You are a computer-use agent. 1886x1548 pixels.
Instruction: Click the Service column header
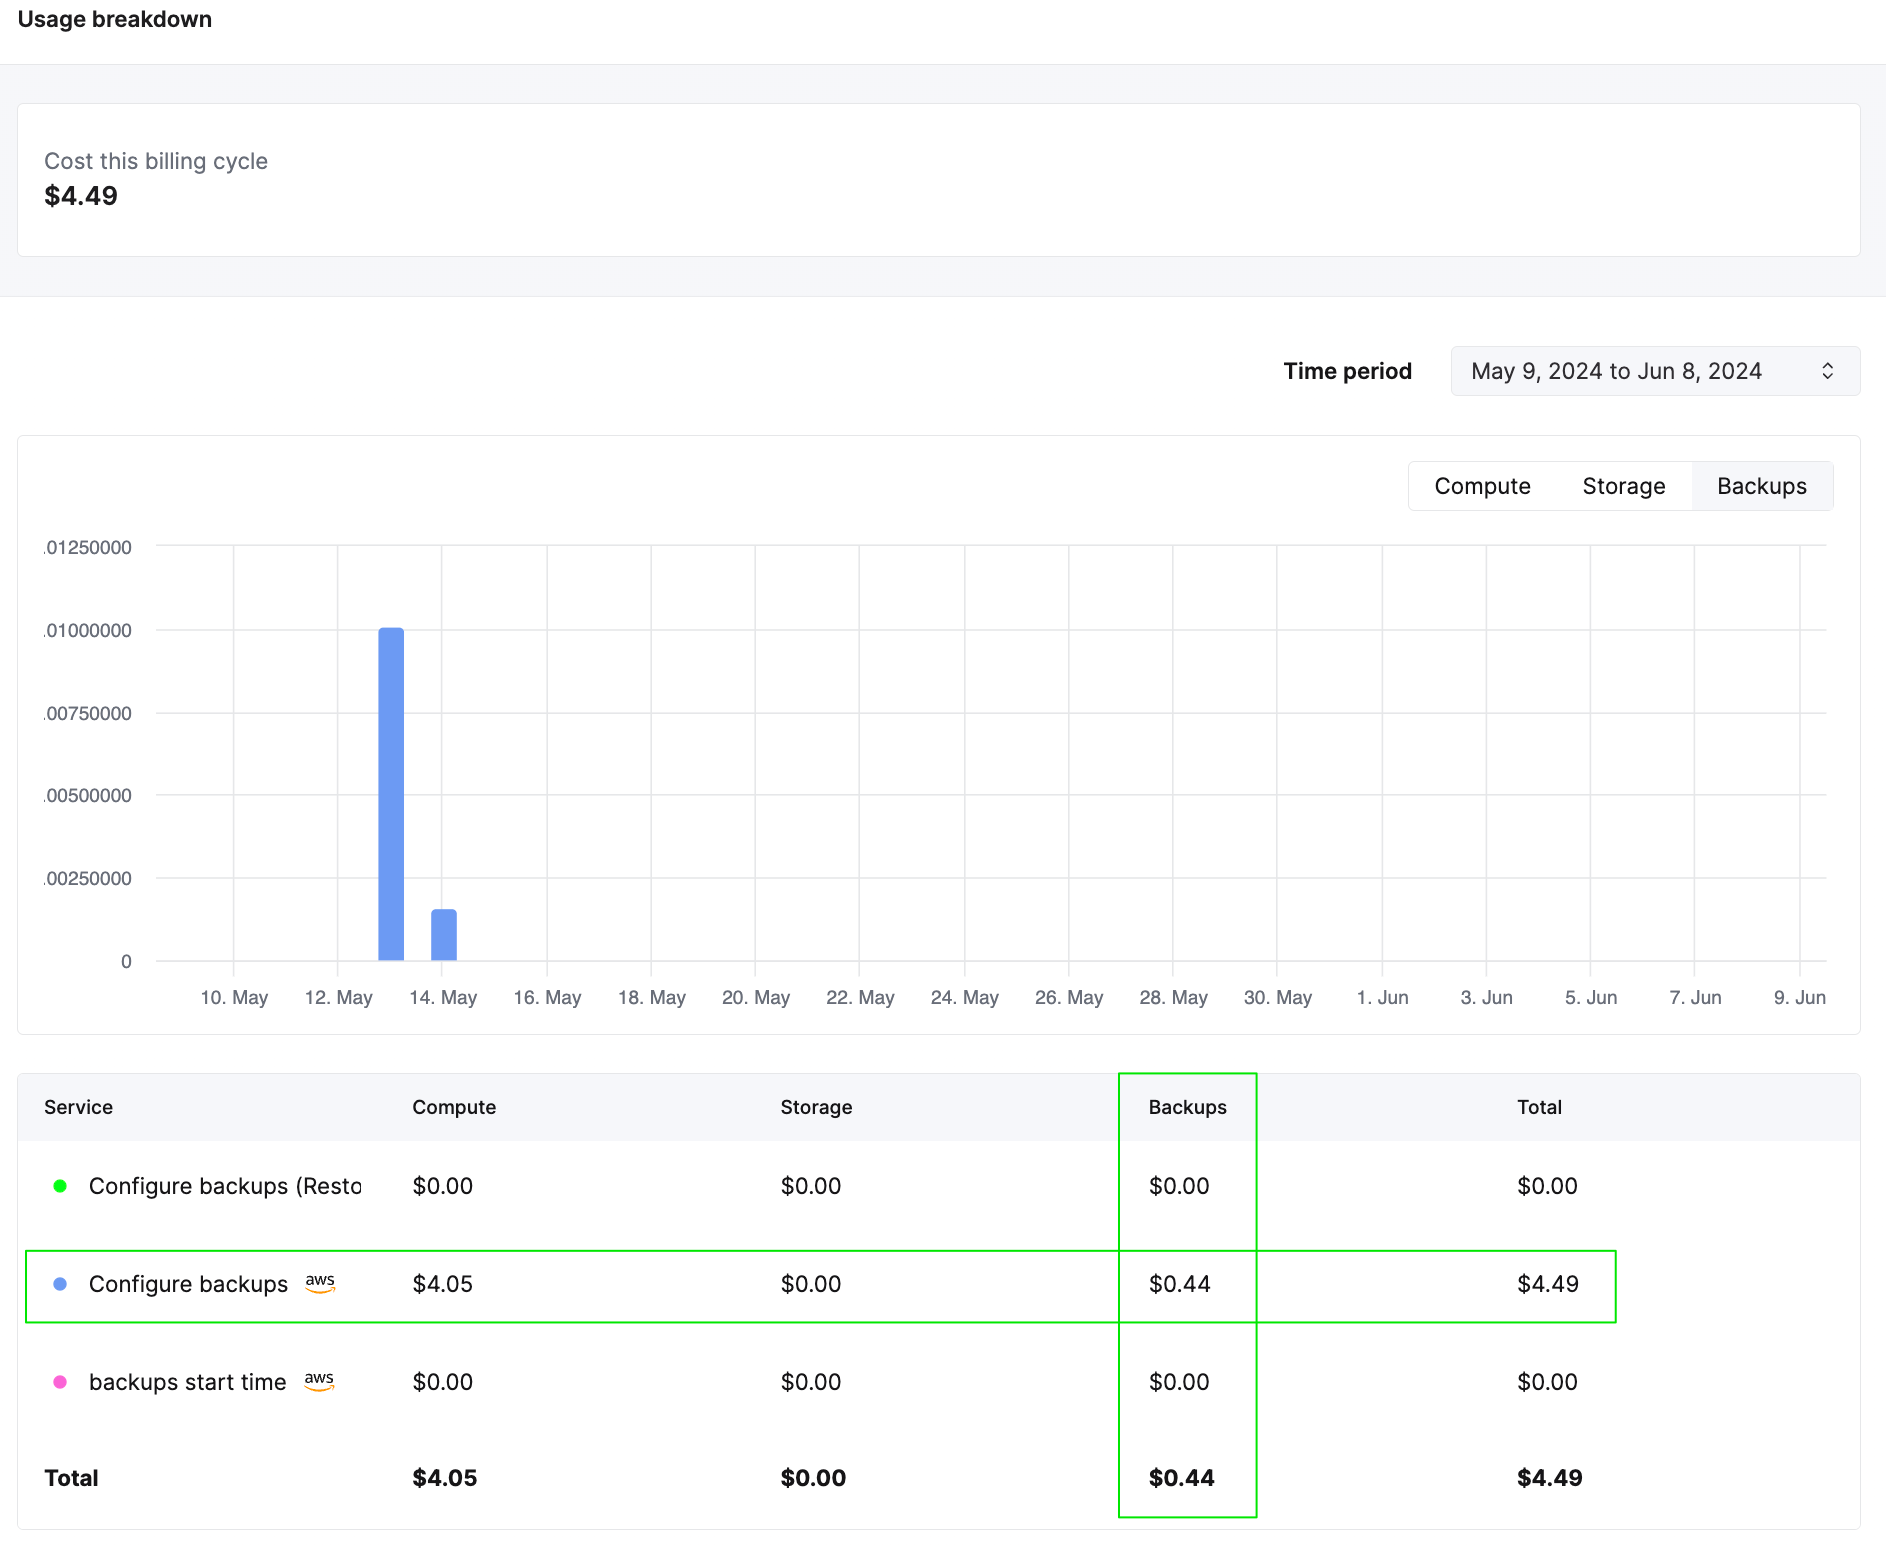pos(78,1107)
